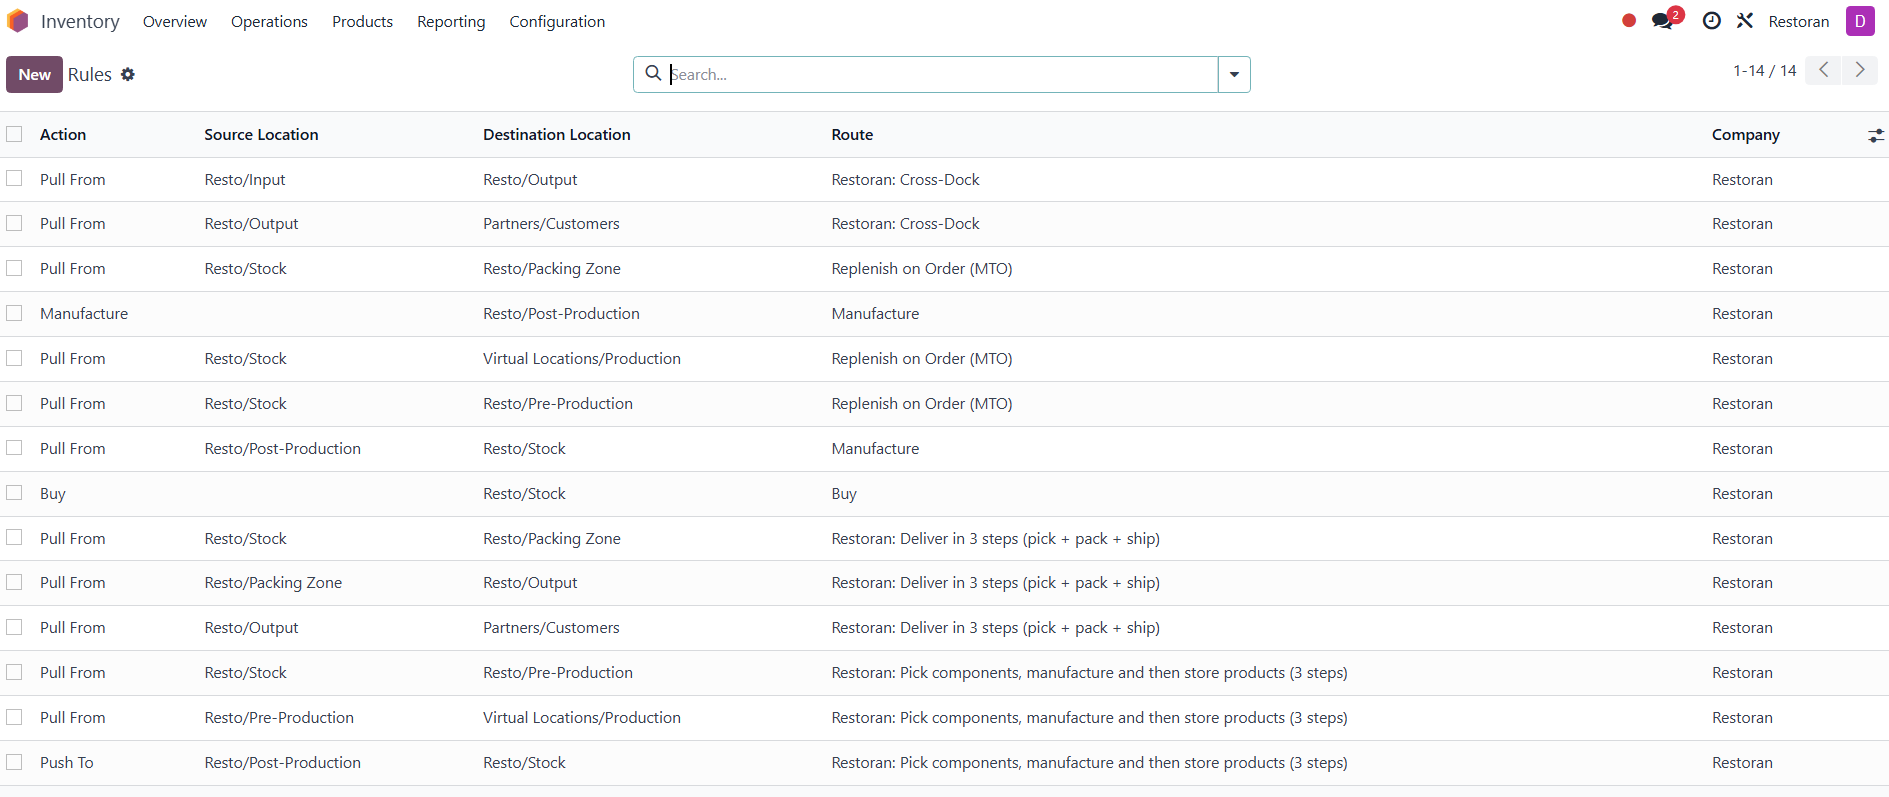The height and width of the screenshot is (797, 1889).
Task: Click the Push To action cell
Action: click(66, 762)
